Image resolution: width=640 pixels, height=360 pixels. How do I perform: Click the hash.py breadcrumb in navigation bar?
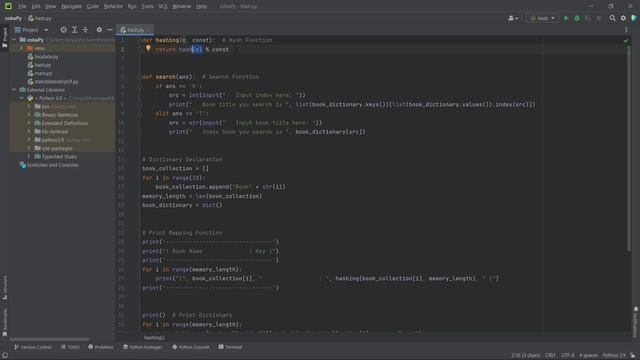[x=40, y=18]
